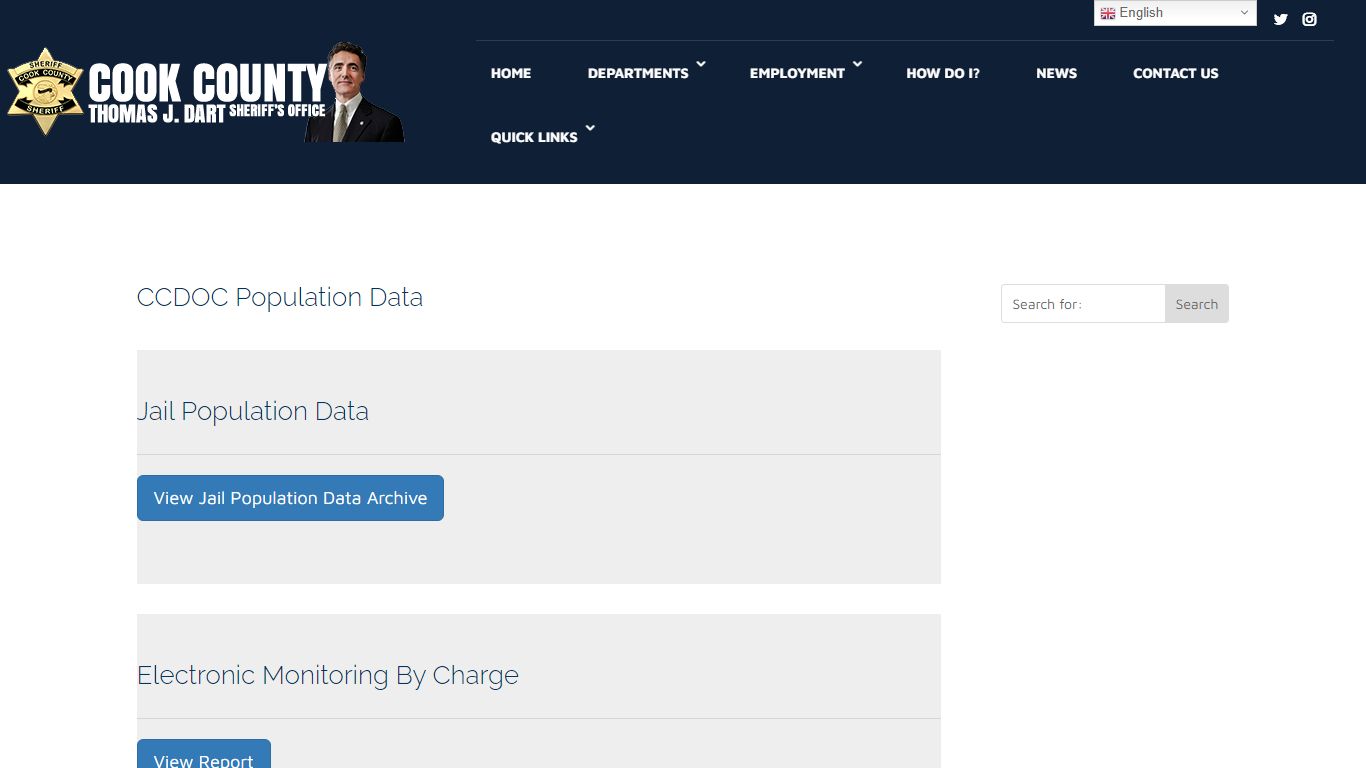Open the Sheriff's Instagram page icon
The width and height of the screenshot is (1366, 768).
coord(1309,19)
